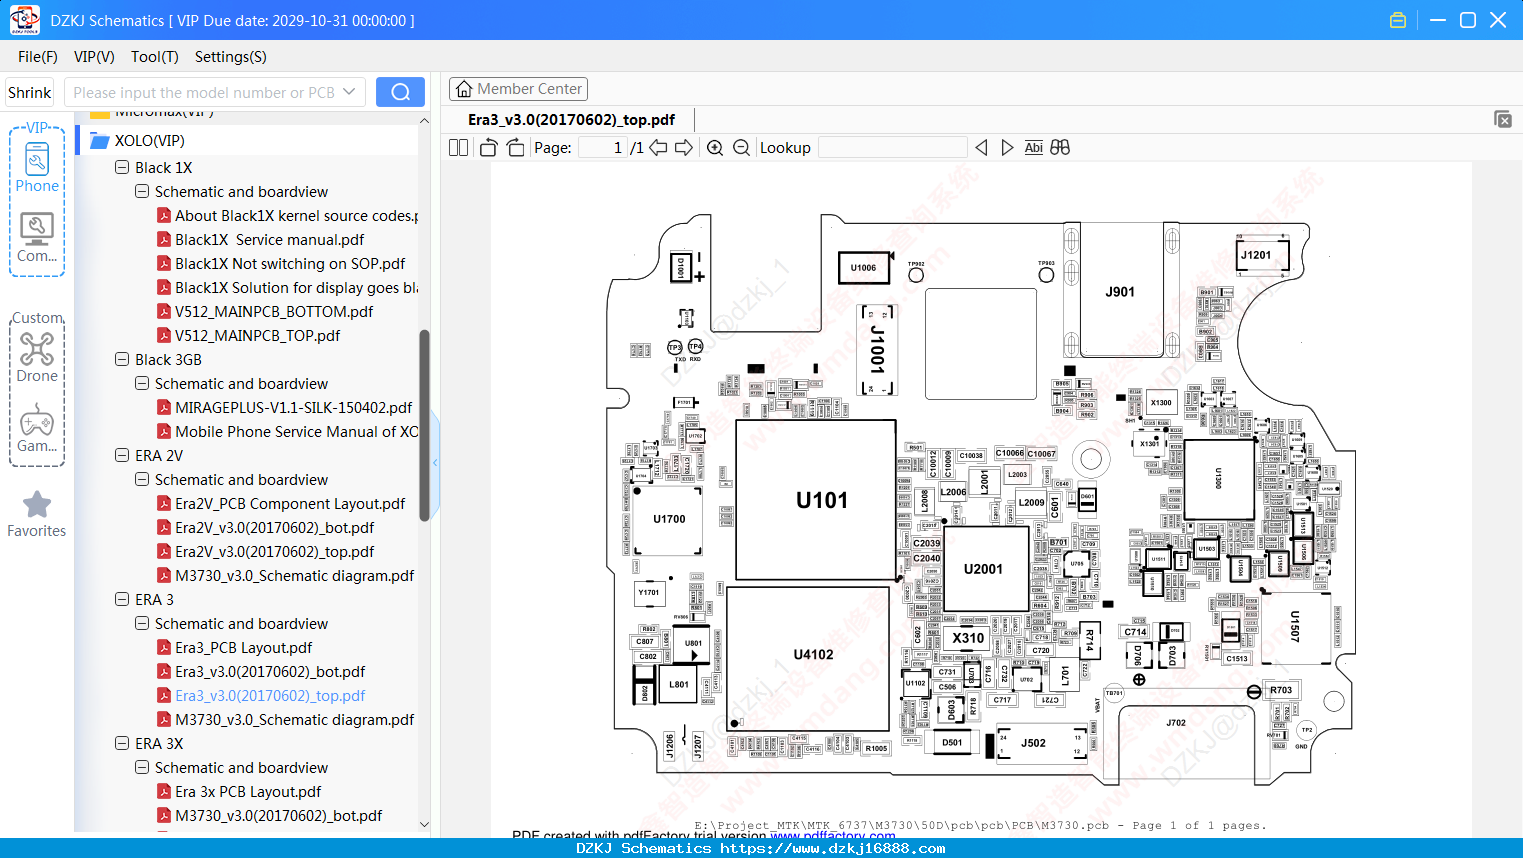This screenshot has height=858, width=1523.
Task: Open V512_MAINPCB_BOTTOM.pdf
Action: tap(274, 312)
